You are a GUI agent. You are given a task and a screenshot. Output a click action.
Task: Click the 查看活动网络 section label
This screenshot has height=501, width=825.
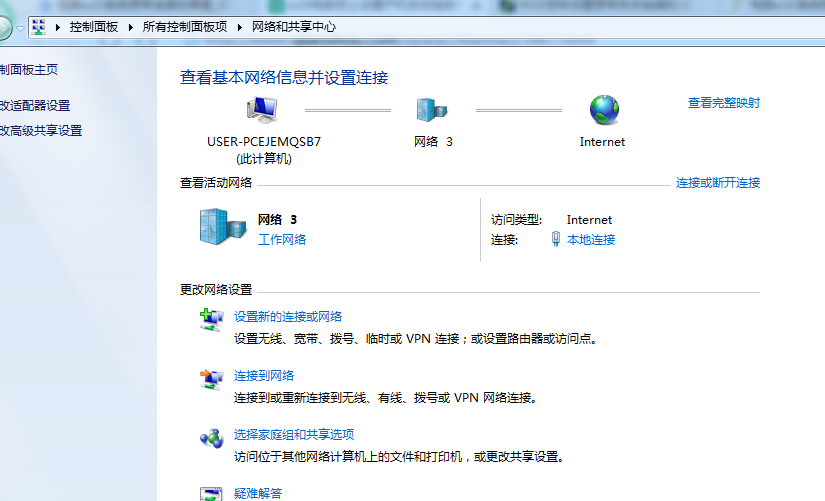(216, 183)
